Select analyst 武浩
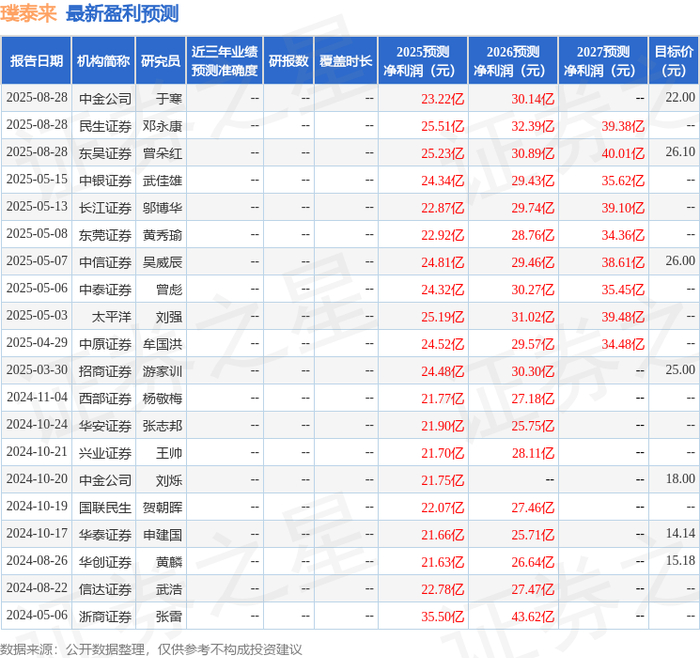This screenshot has height=658, width=700. pyautogui.click(x=169, y=589)
